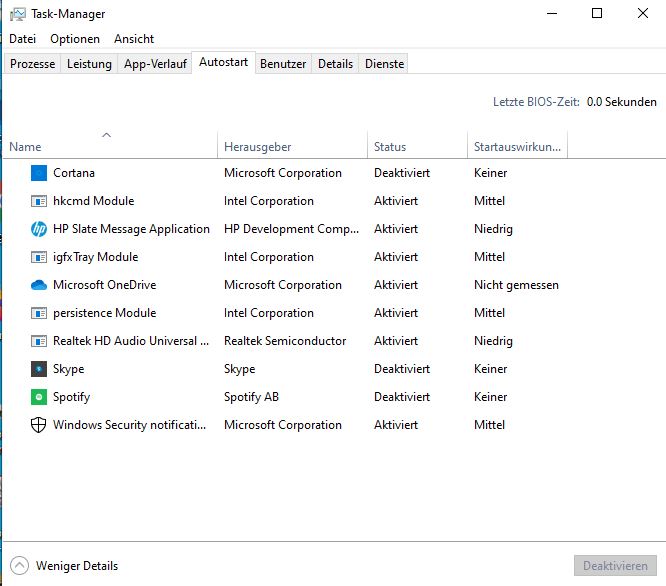Open the Ansicht menu
Screen dimensions: 666x586
click(134, 39)
